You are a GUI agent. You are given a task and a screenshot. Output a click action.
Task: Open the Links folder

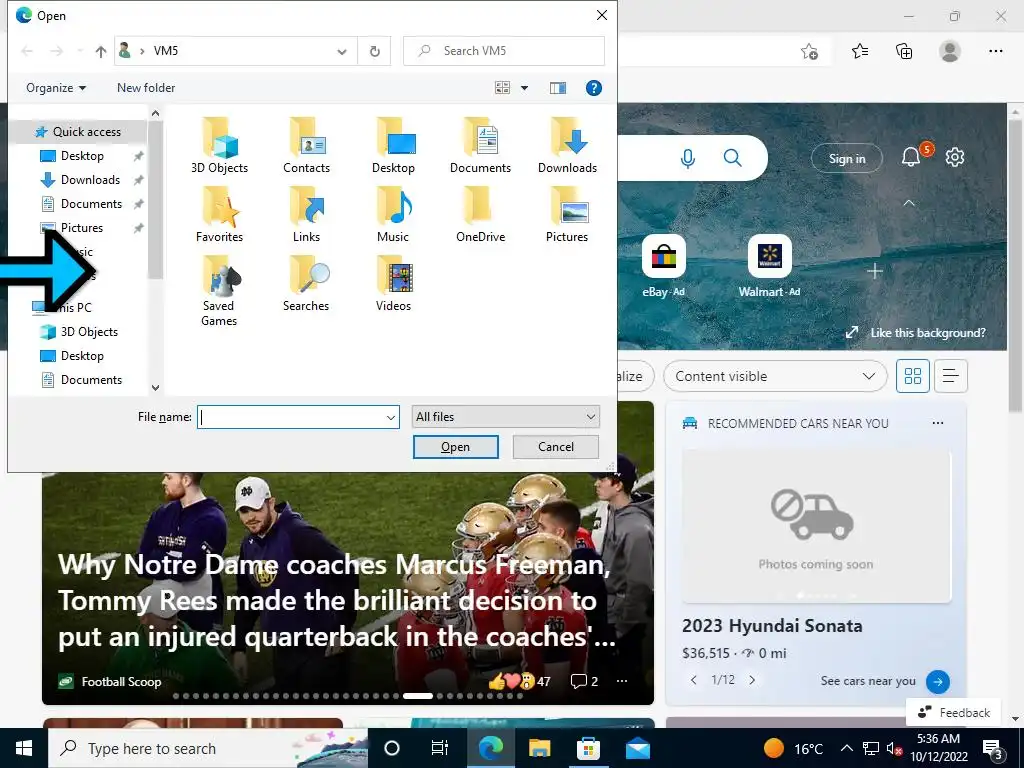click(306, 215)
